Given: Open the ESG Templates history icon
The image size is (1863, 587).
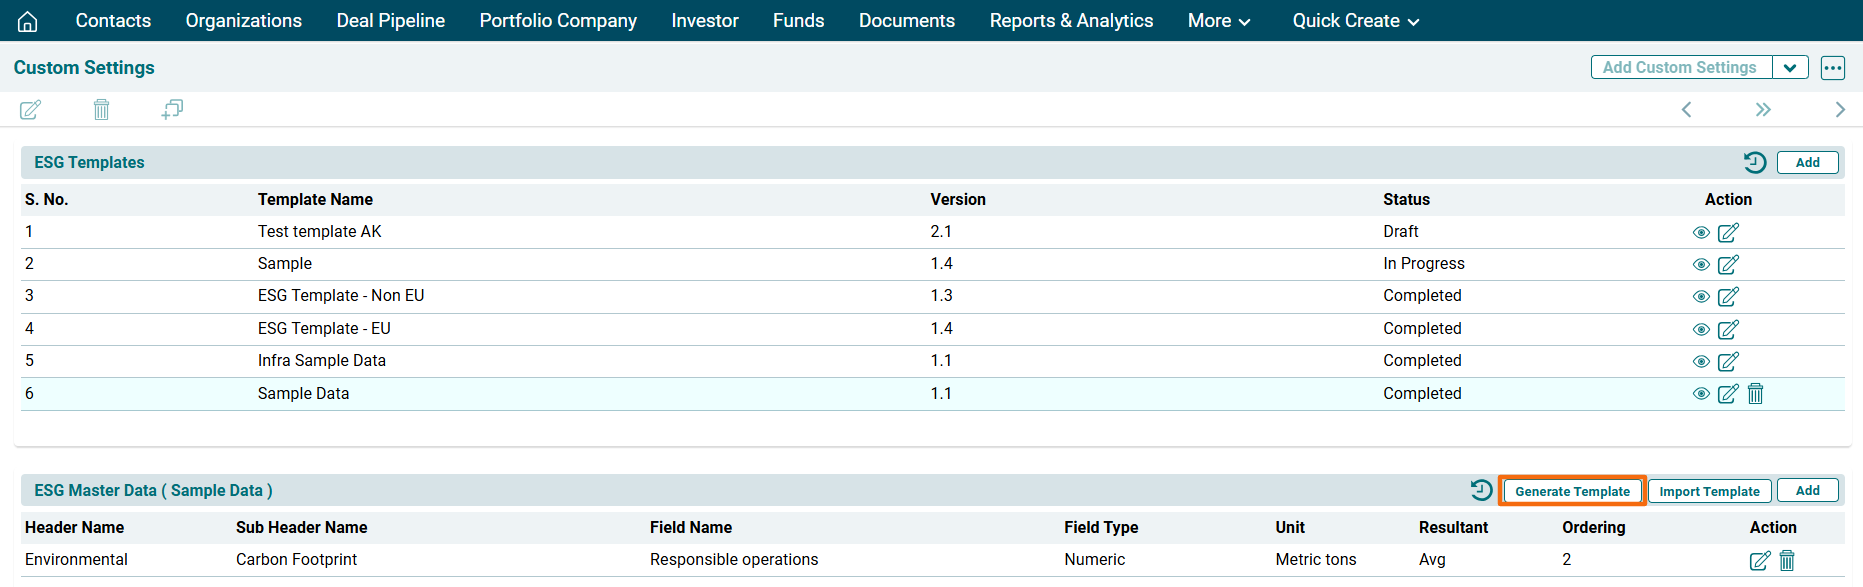Looking at the screenshot, I should (1754, 162).
